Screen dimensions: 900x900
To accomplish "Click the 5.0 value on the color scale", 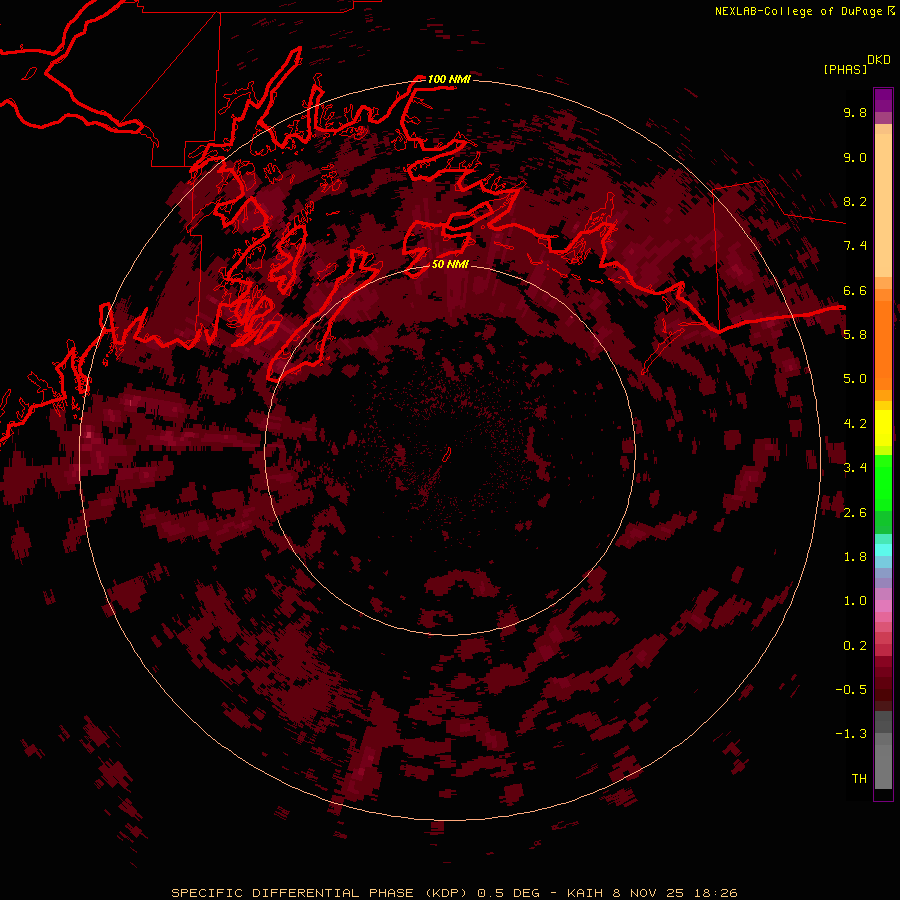I will click(x=855, y=379).
